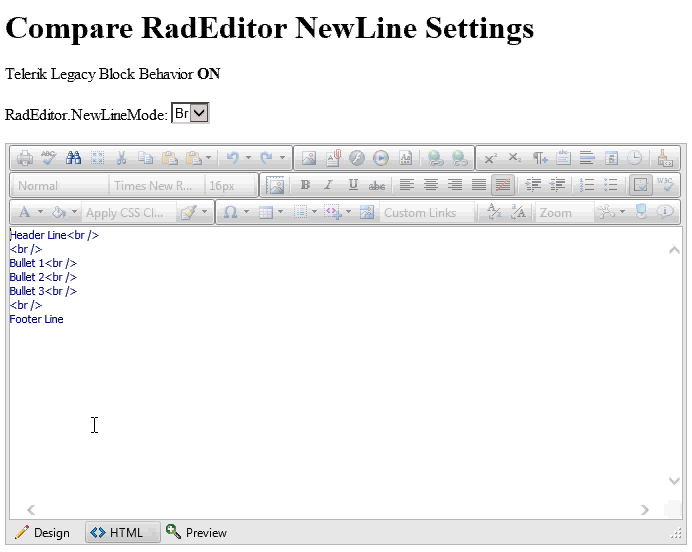Open Image Properties framed picture icon
692x552 pixels.
pyautogui.click(x=275, y=185)
